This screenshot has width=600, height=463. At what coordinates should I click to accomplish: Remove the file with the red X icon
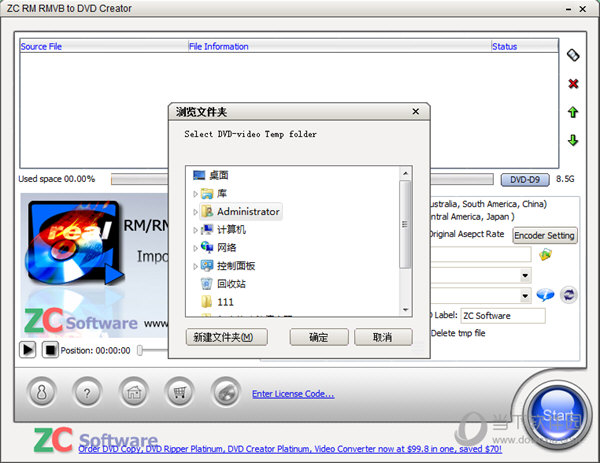coord(573,83)
